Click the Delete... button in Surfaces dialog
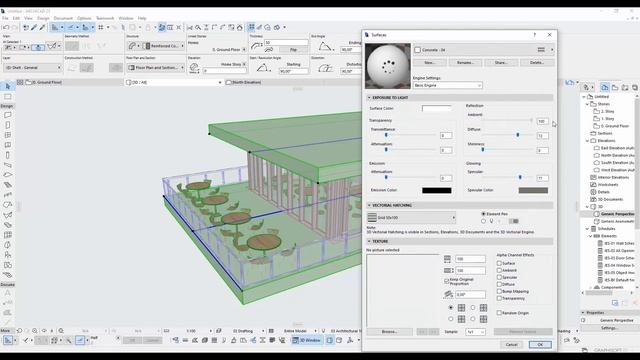This screenshot has height=360, width=640. click(537, 62)
